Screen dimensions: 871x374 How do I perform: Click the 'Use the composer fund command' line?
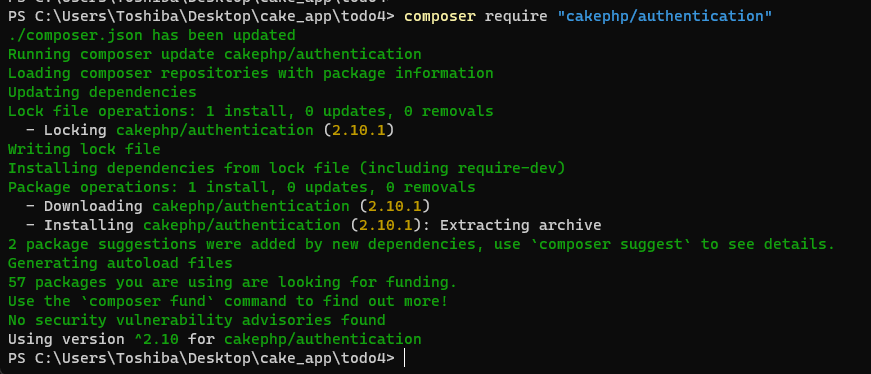coord(228,301)
